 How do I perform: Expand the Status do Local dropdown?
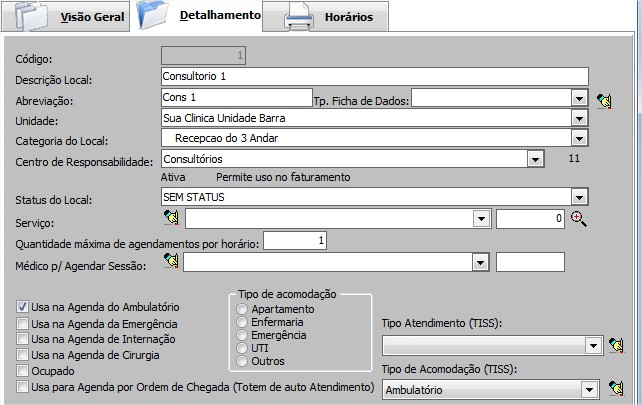click(578, 198)
